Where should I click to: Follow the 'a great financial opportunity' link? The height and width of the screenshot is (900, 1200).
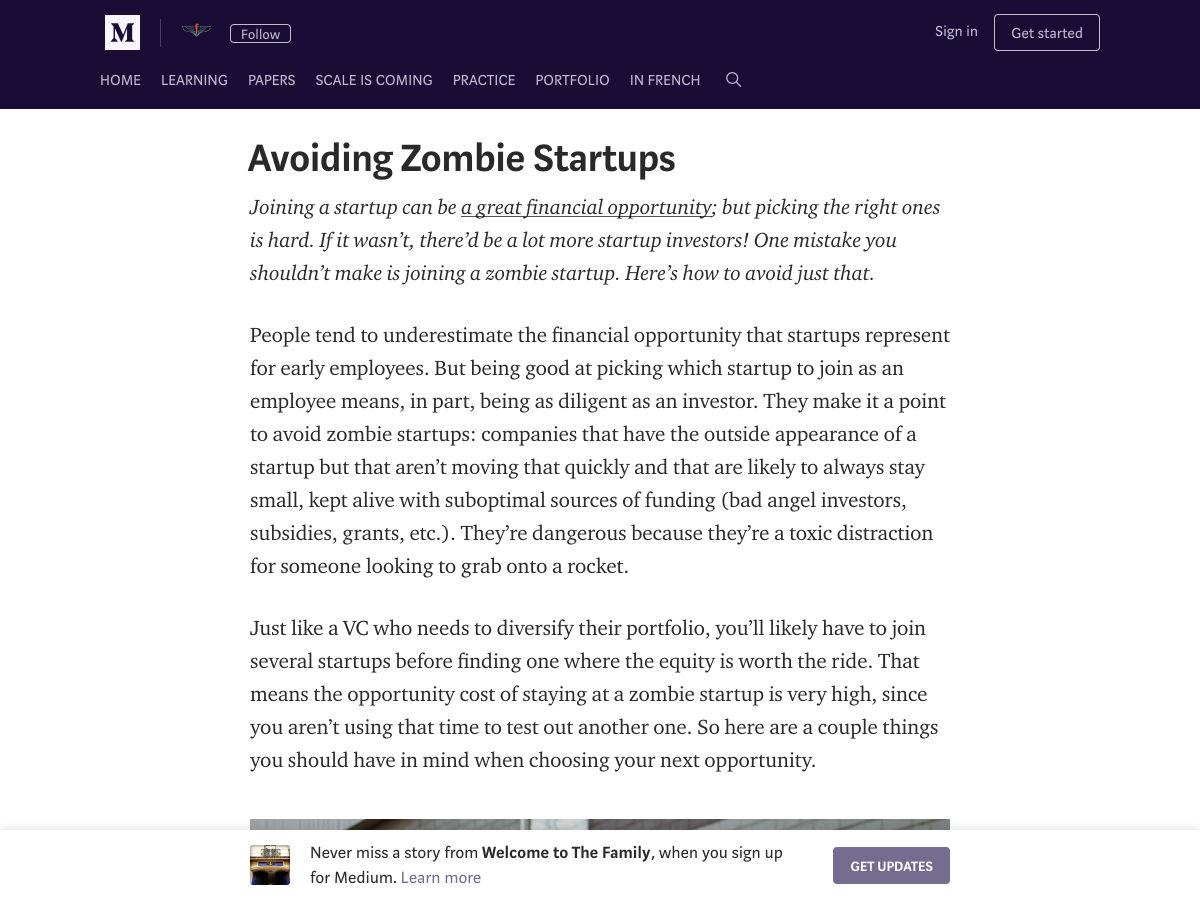pyautogui.click(x=586, y=207)
